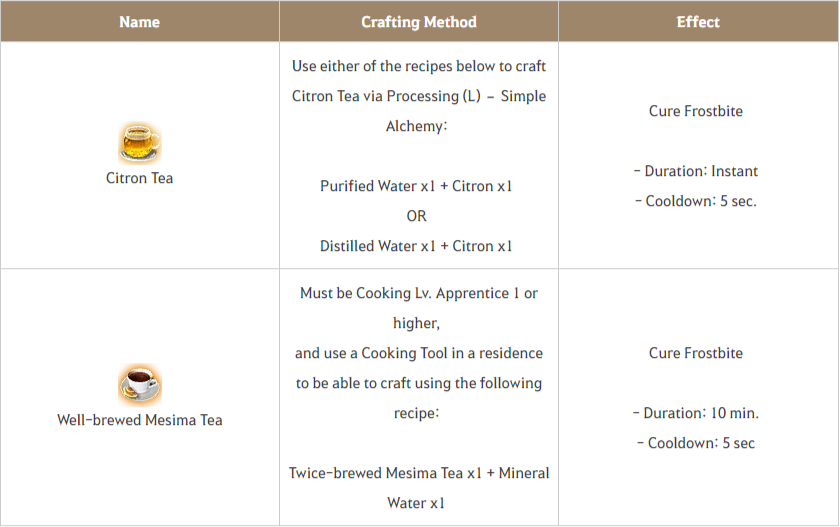
Task: Select the Name column header
Action: point(139,22)
